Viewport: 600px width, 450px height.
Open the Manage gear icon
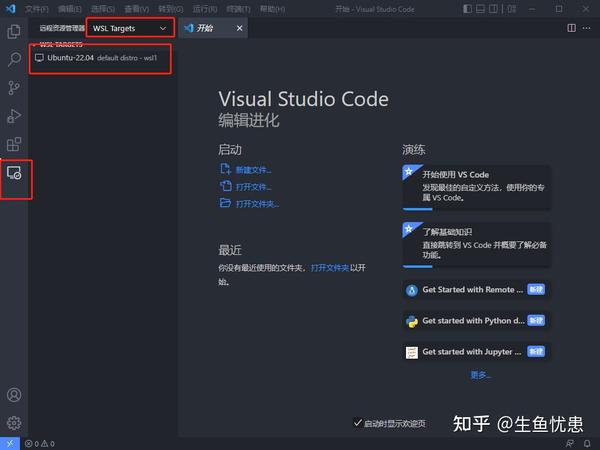tap(14, 423)
